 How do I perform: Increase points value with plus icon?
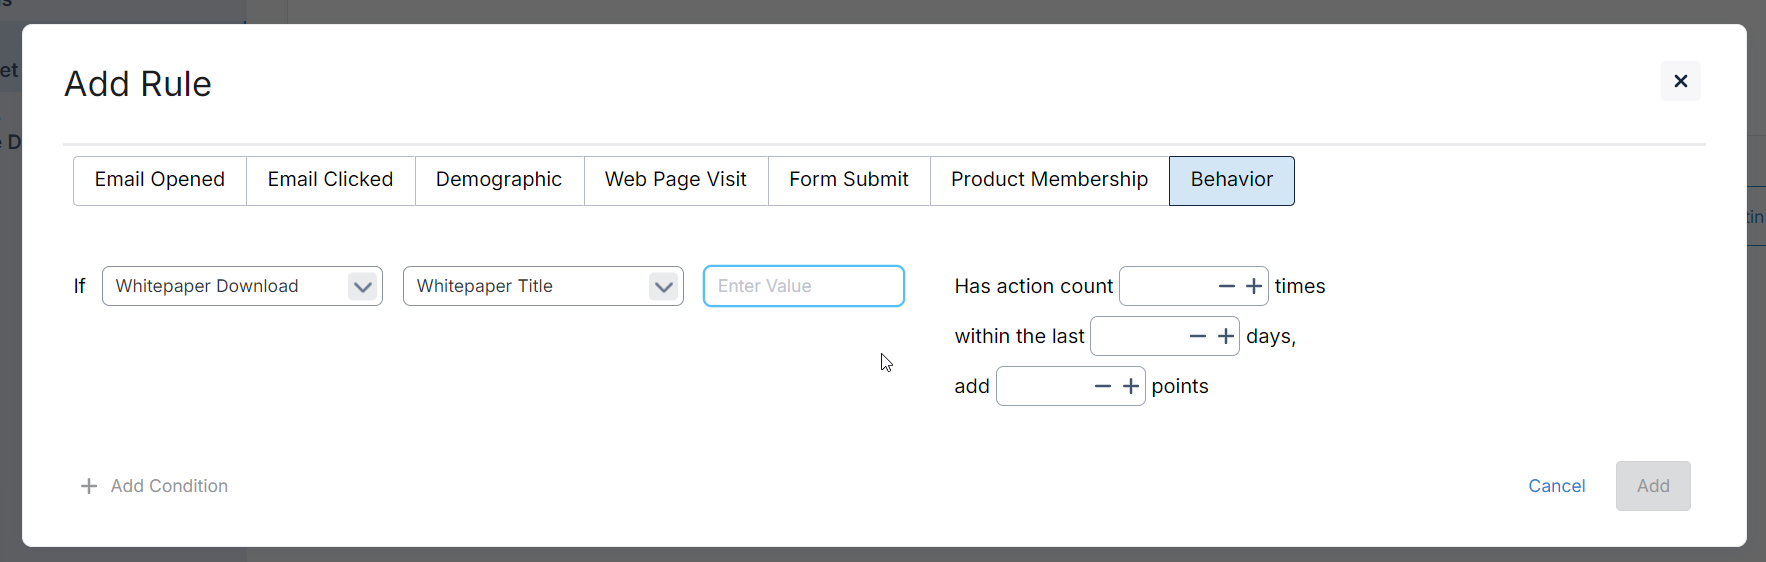[x=1131, y=386]
